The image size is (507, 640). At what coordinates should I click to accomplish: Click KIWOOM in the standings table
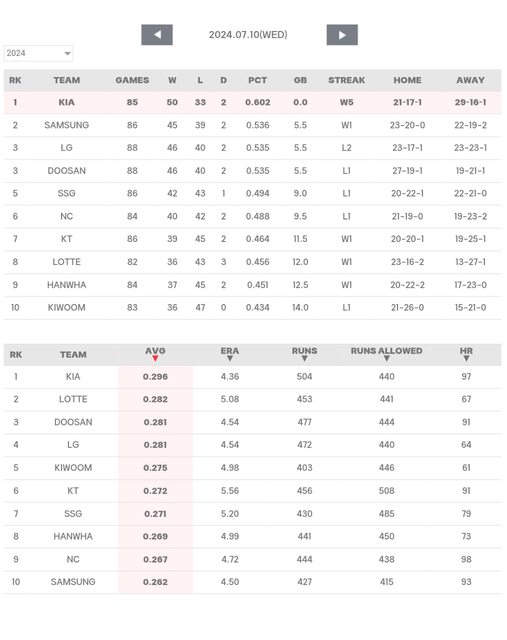67,308
